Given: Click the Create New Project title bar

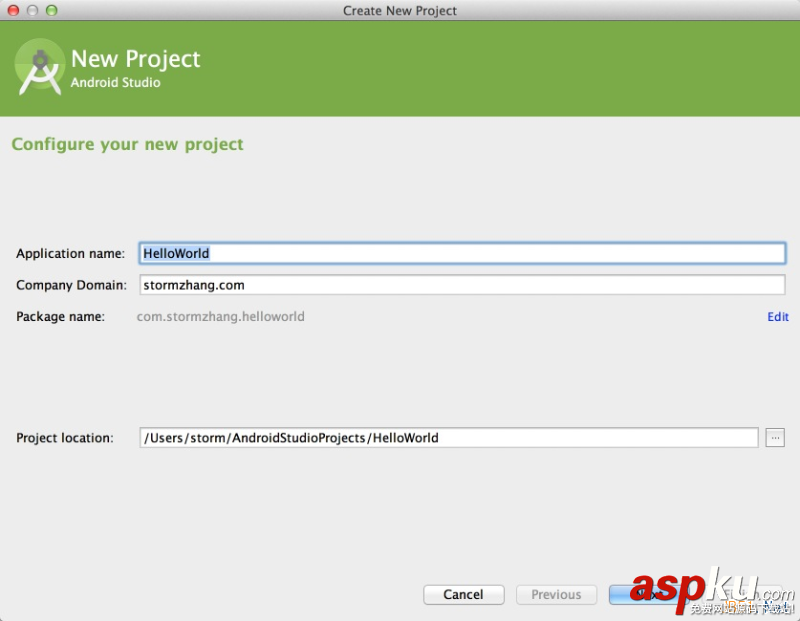Looking at the screenshot, I should click(400, 10).
